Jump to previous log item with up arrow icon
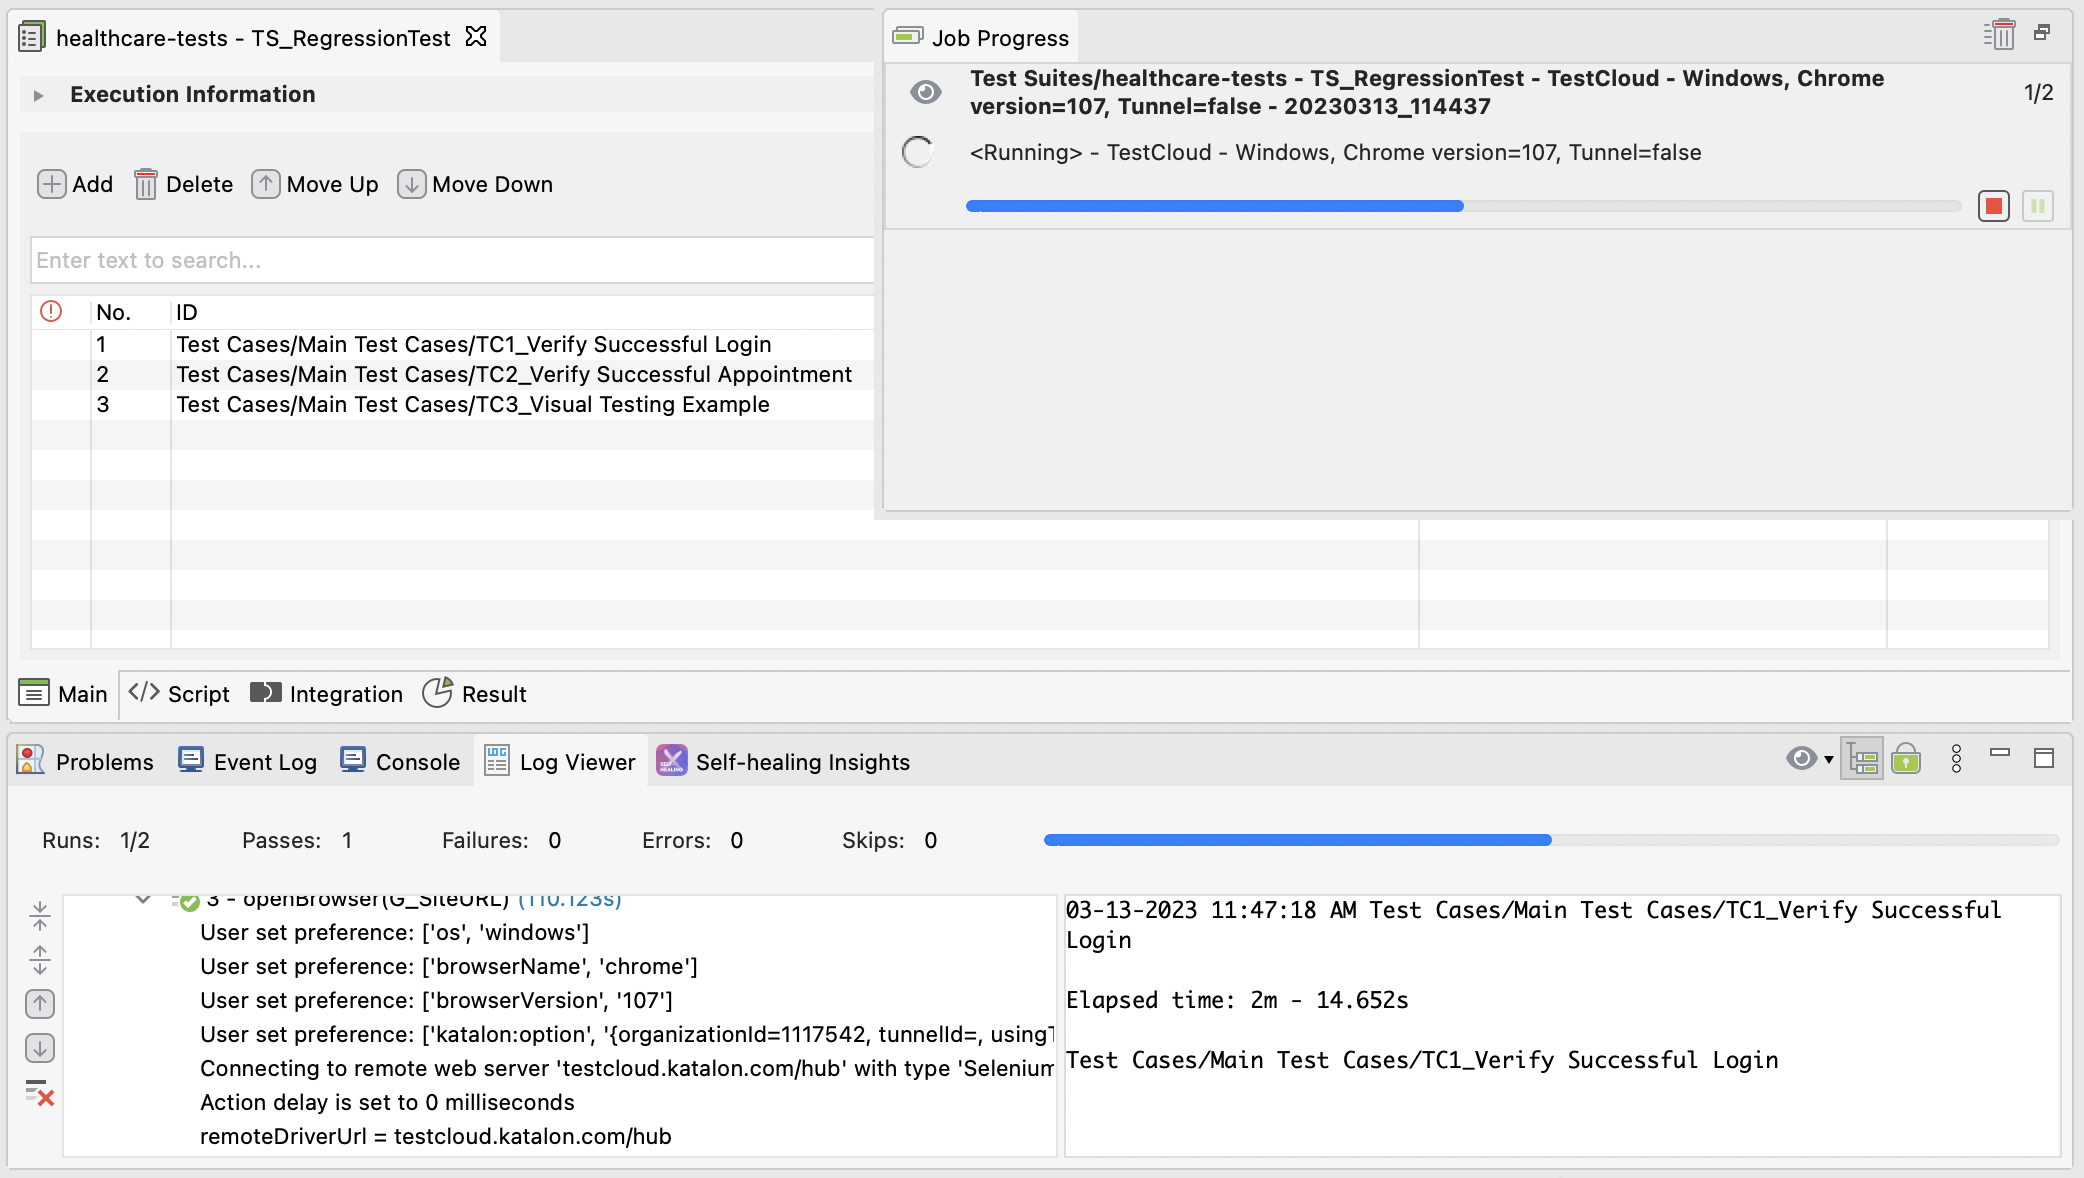Screen dimensions: 2084x1178 tap(40, 1005)
